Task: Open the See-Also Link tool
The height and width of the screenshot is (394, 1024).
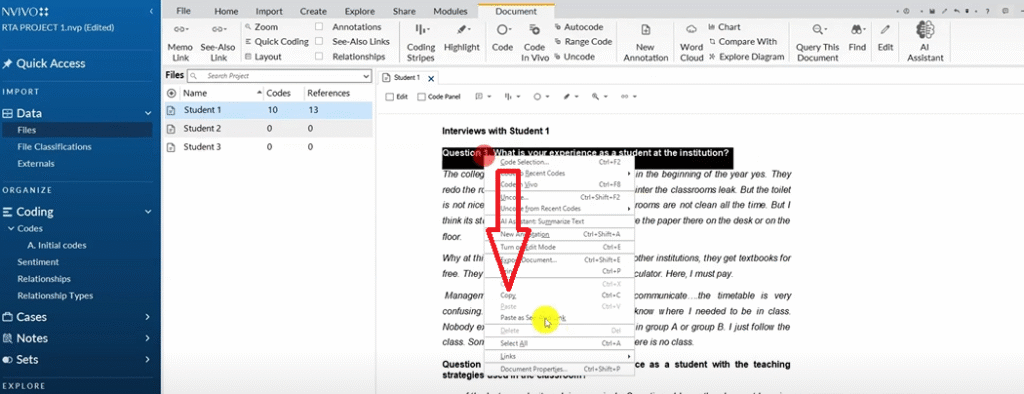Action: click(218, 42)
